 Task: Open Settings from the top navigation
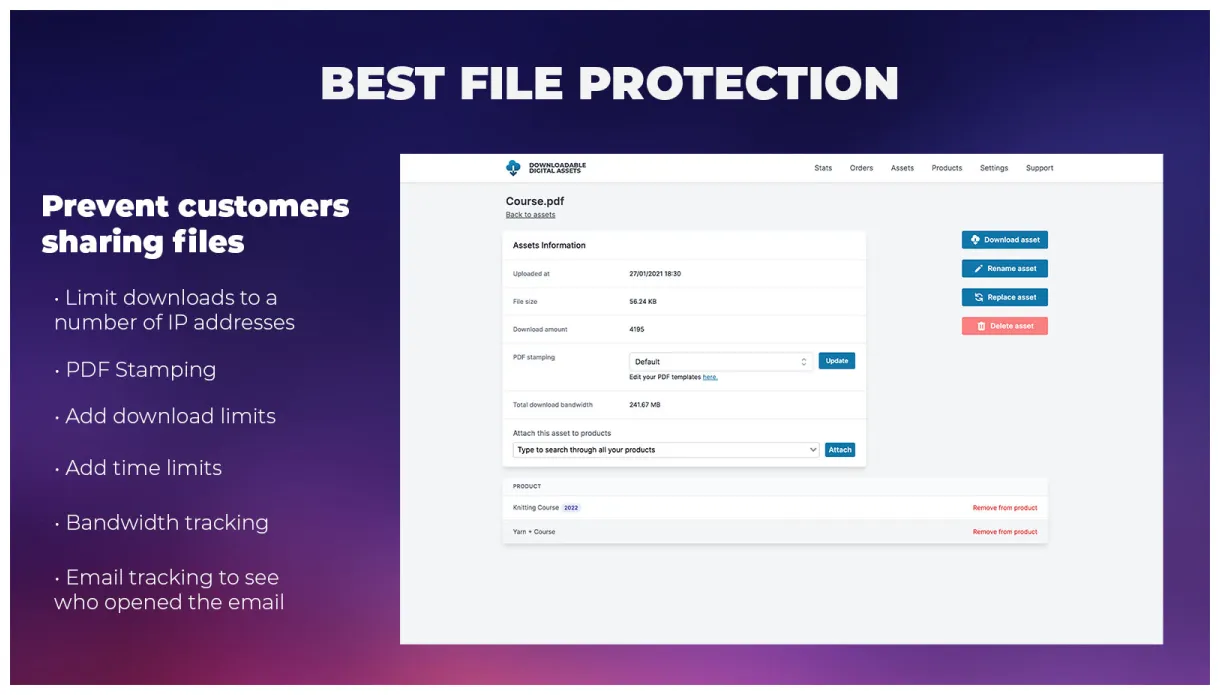pos(993,168)
